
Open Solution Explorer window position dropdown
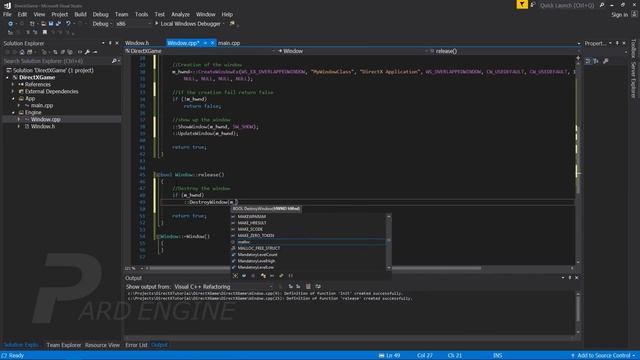pos(103,43)
